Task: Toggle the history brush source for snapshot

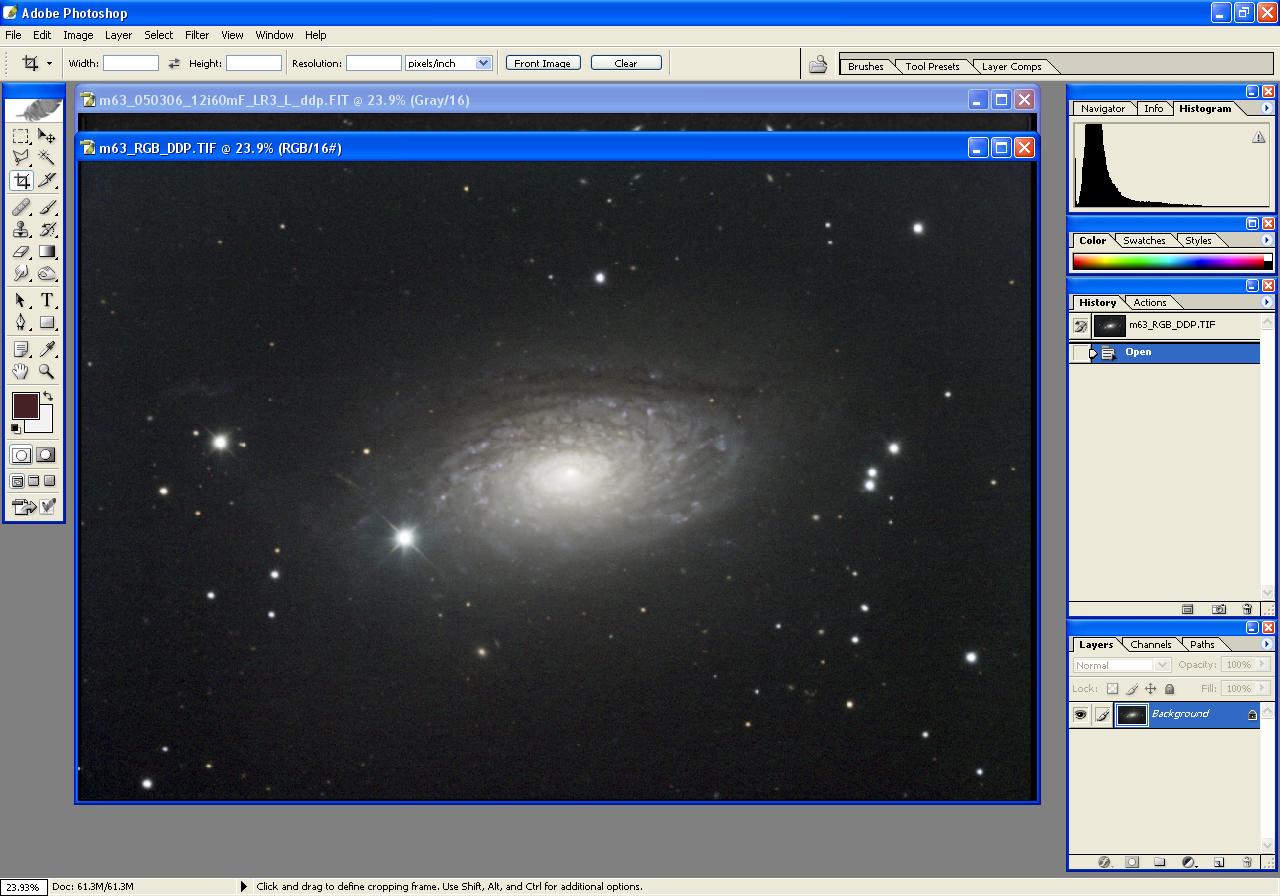Action: click(x=1080, y=325)
